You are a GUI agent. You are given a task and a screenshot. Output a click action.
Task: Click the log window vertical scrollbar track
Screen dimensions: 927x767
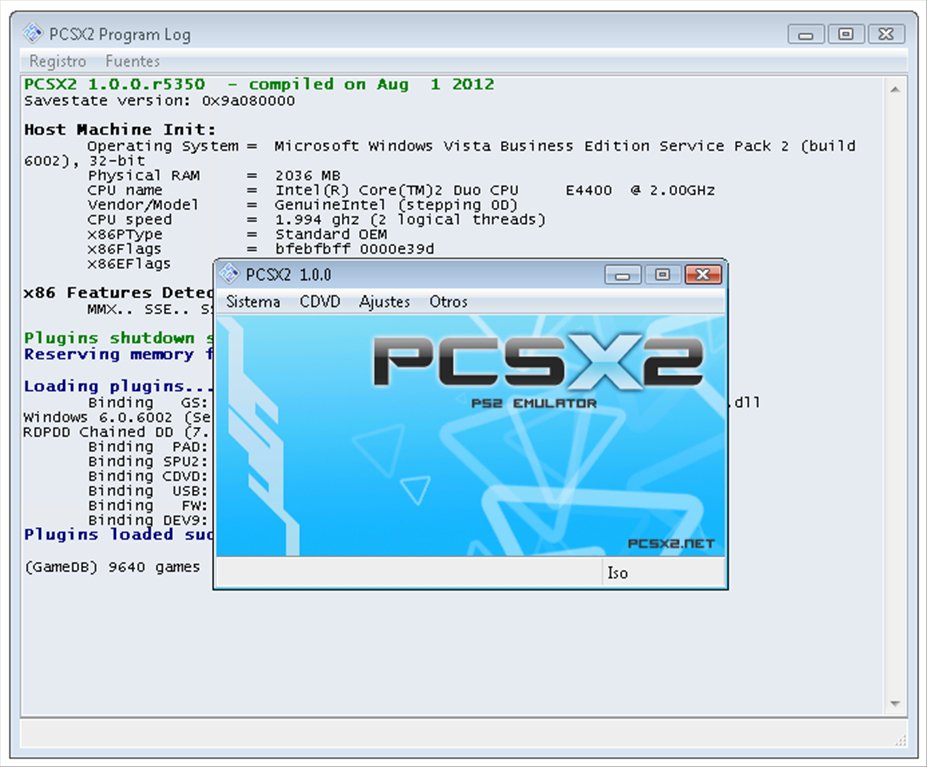pos(896,400)
